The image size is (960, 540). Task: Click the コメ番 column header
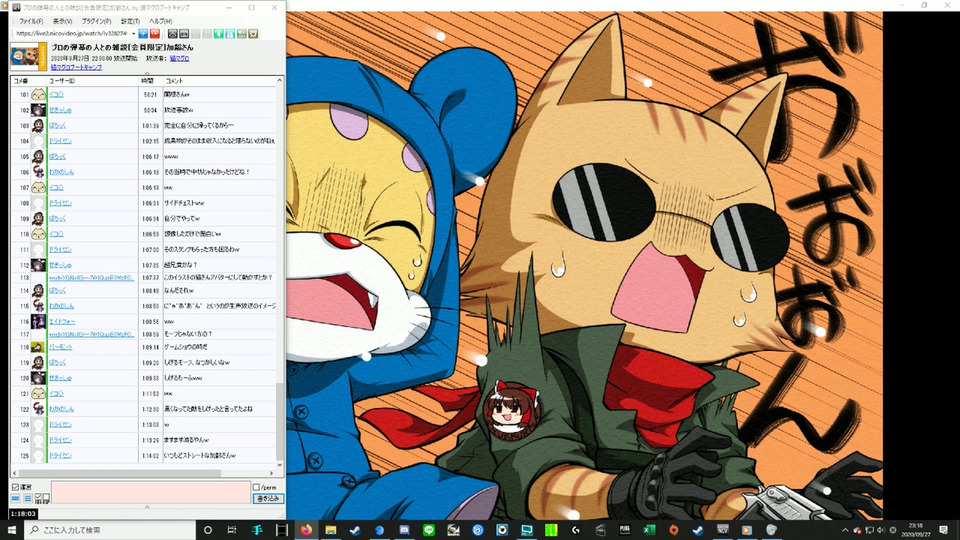[20, 81]
